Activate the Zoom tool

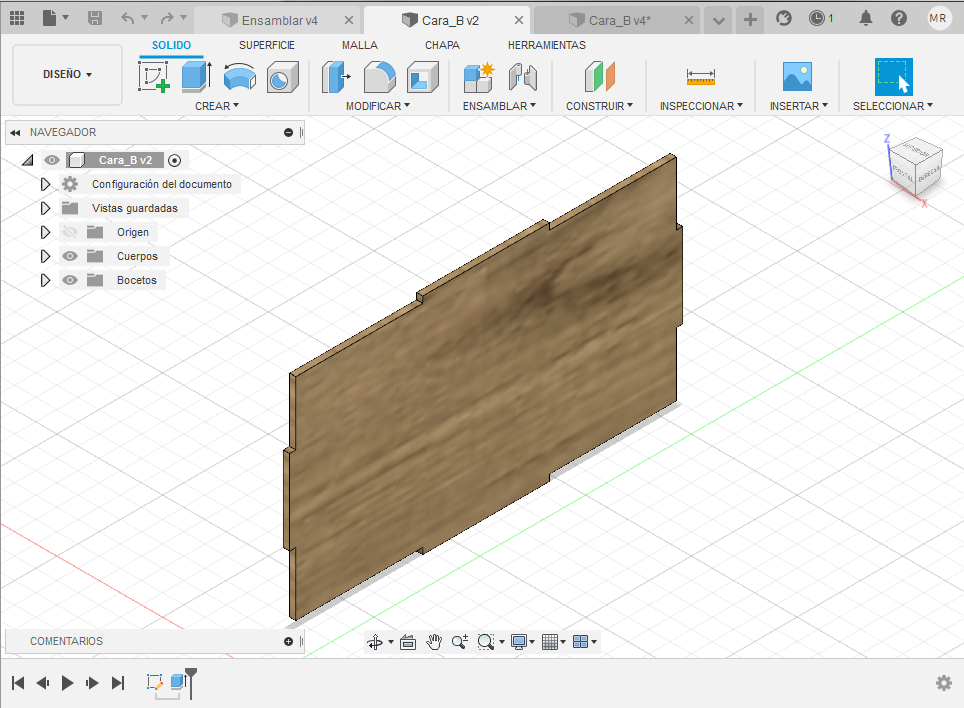(x=460, y=642)
